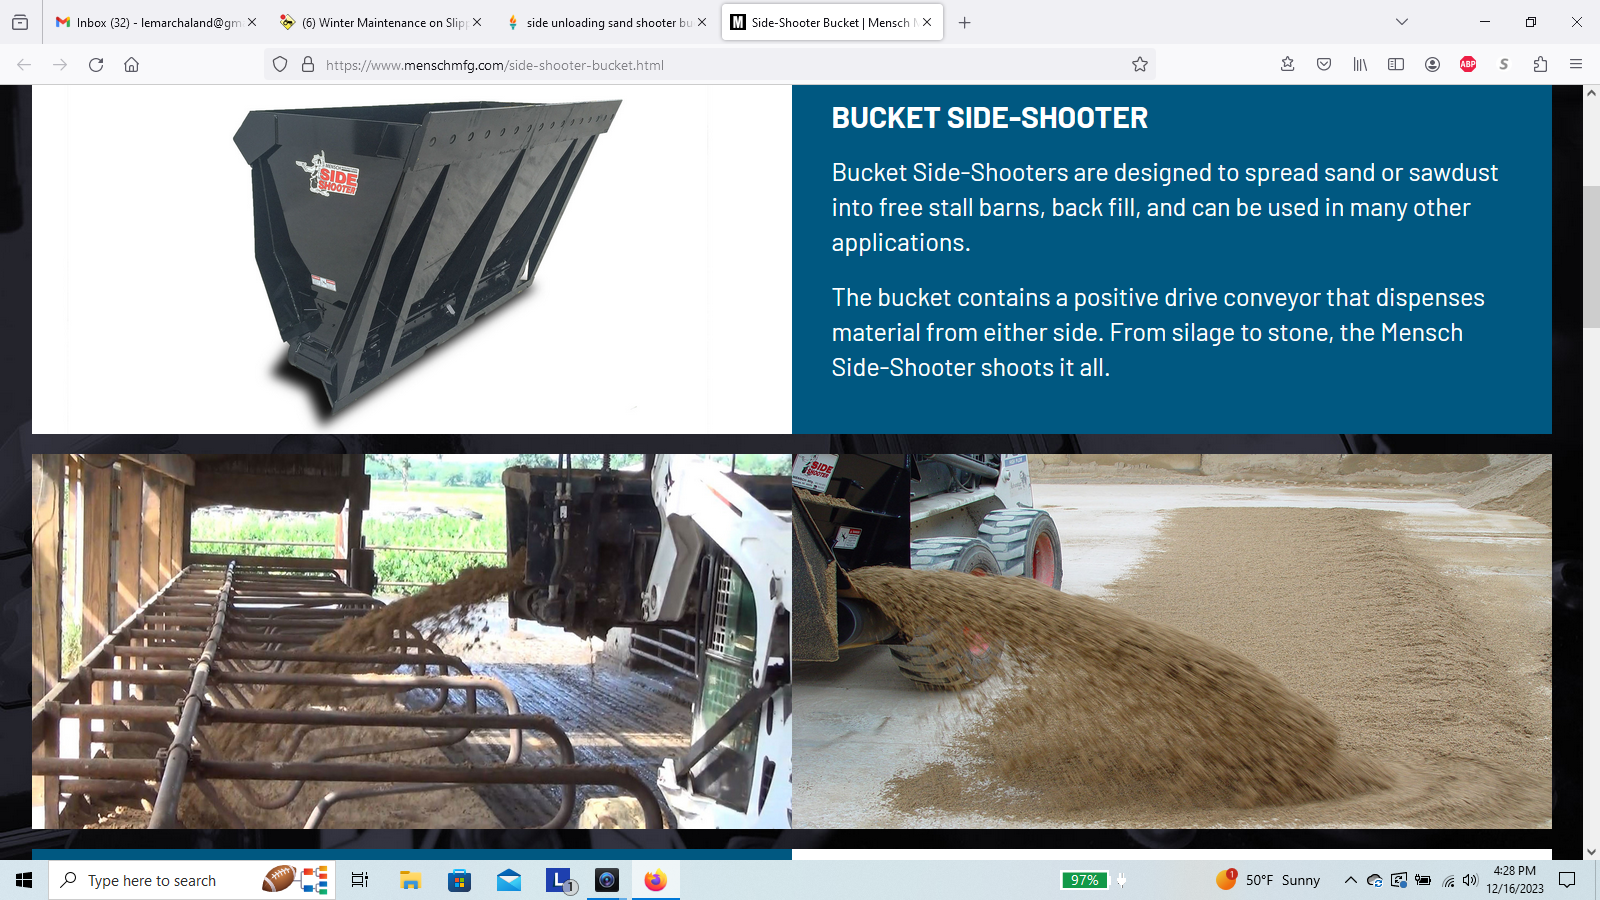Open the gray S extension
The image size is (1600, 900).
pyautogui.click(x=1504, y=65)
